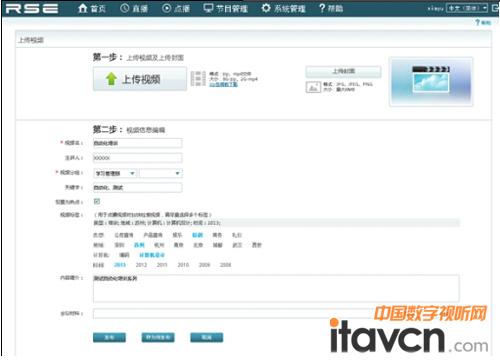The image size is (500, 361).
Task: Select the 2012 year tag
Action: pos(141,265)
